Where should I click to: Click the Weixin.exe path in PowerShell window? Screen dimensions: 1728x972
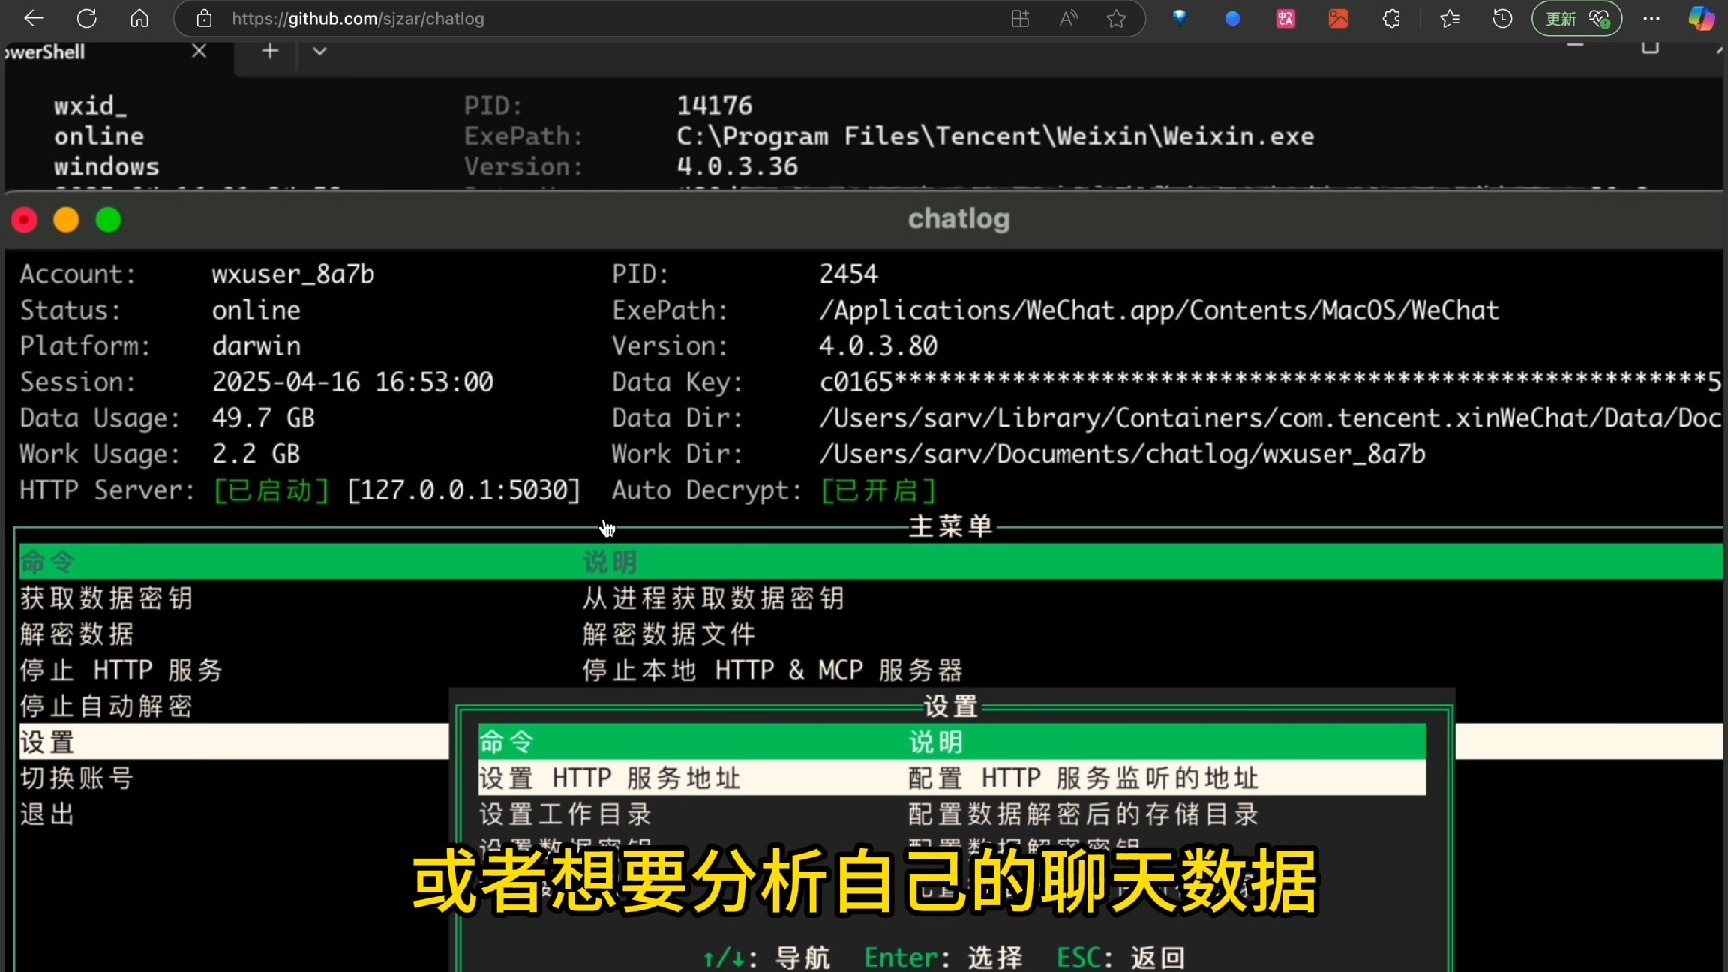click(x=995, y=136)
